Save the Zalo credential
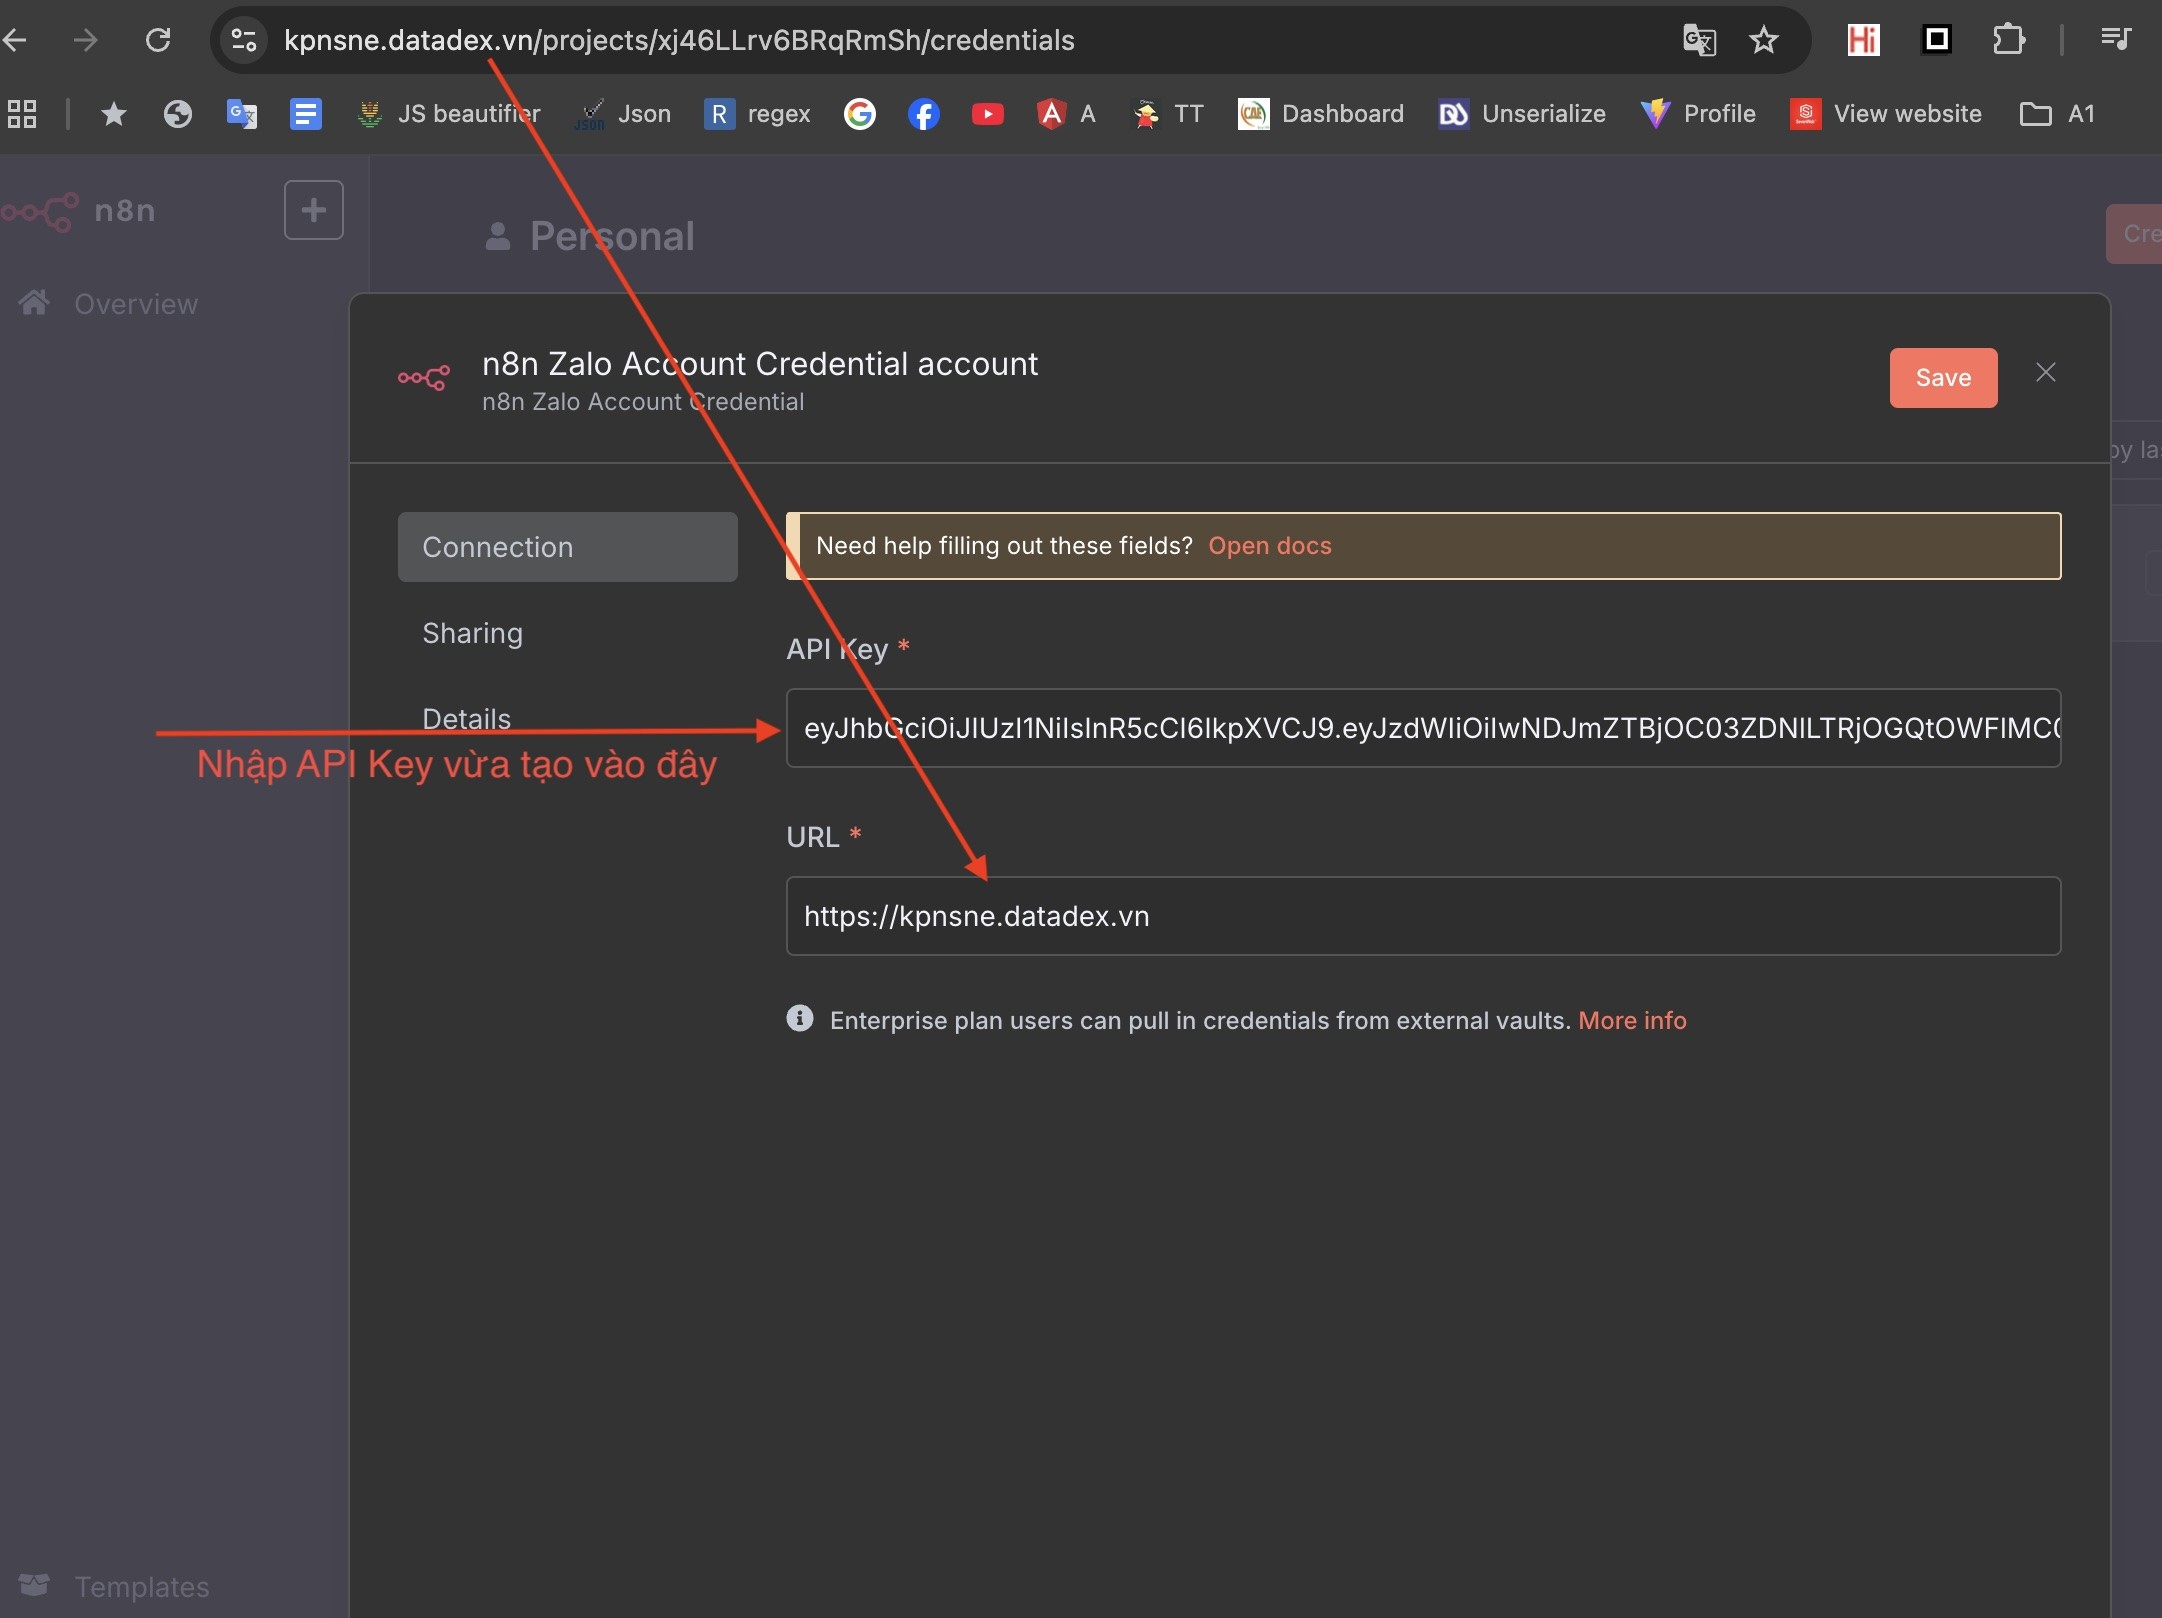The width and height of the screenshot is (2162, 1618). [1943, 378]
